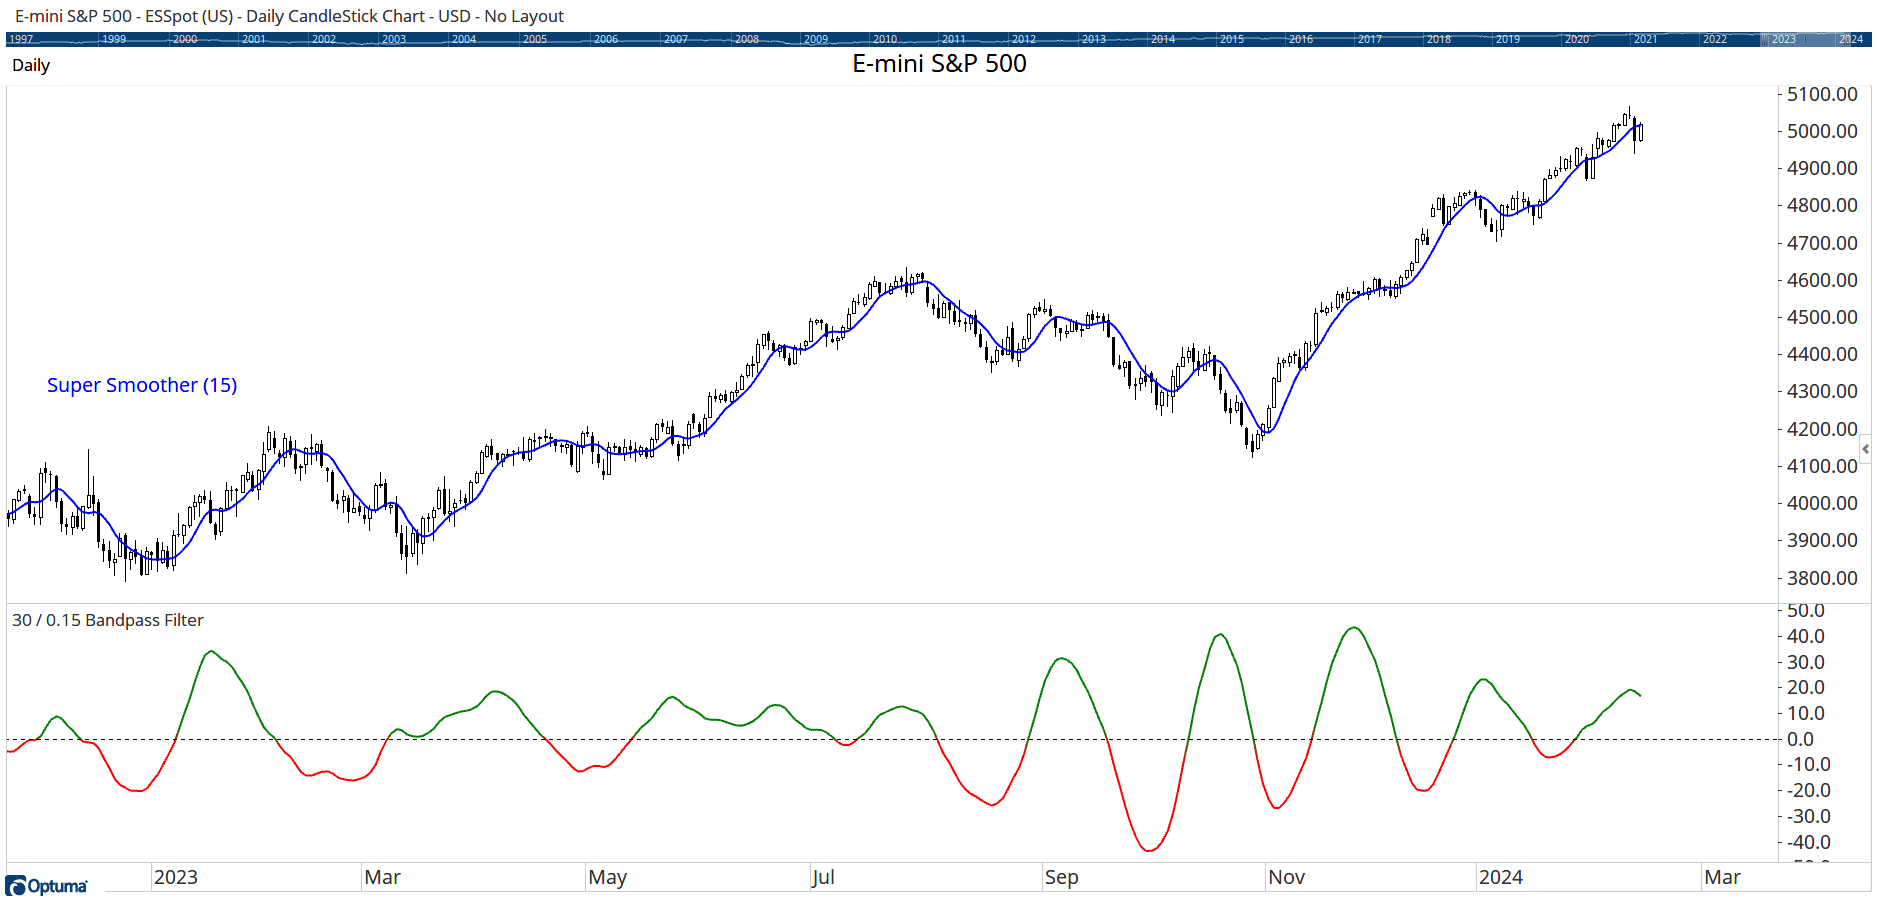
Task: Click the E-mini S&P 500 chart title
Action: 939,63
